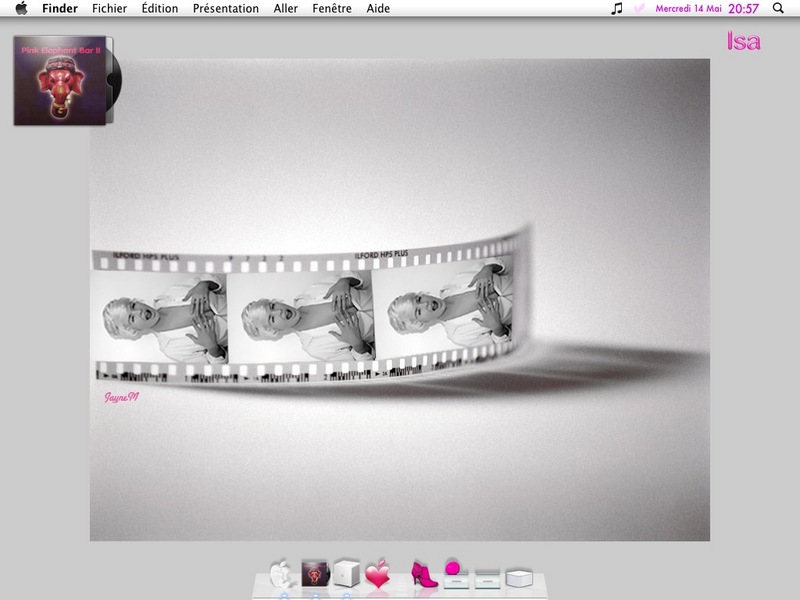Open the Finder menu
Viewport: 800px width, 600px height.
[60, 8]
